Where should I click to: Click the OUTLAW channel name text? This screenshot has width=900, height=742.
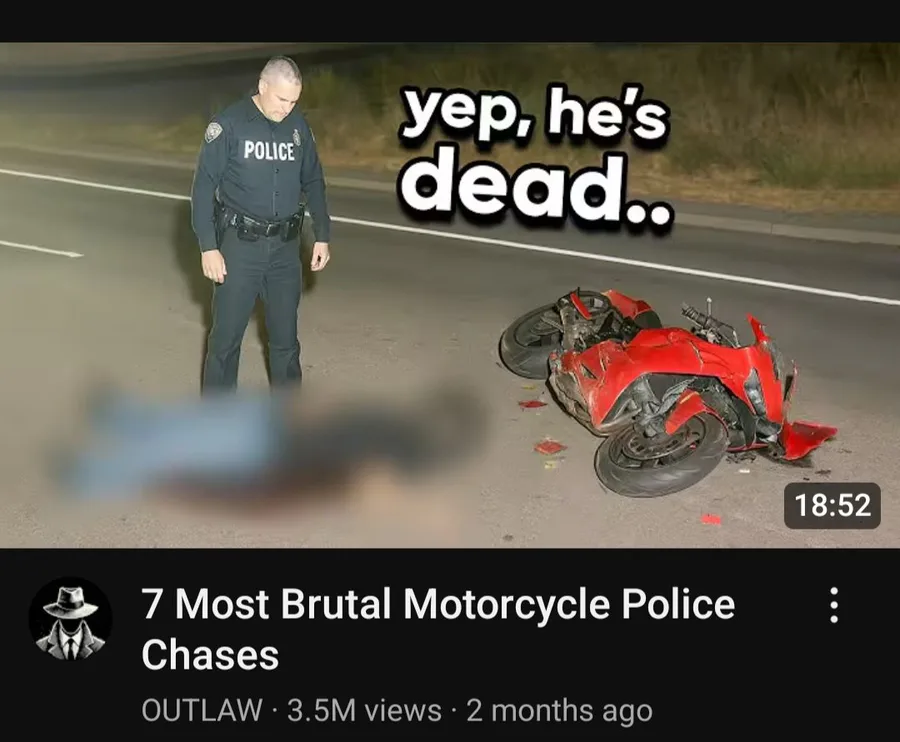coord(202,710)
